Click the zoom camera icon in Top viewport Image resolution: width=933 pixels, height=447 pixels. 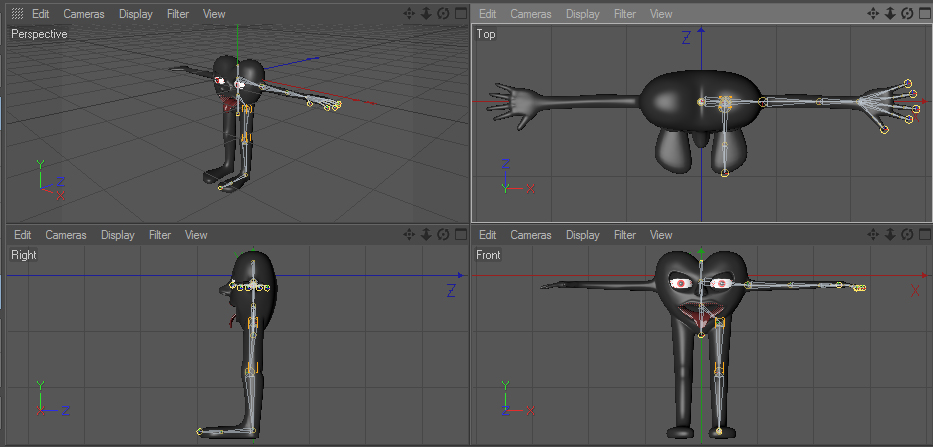pos(892,14)
